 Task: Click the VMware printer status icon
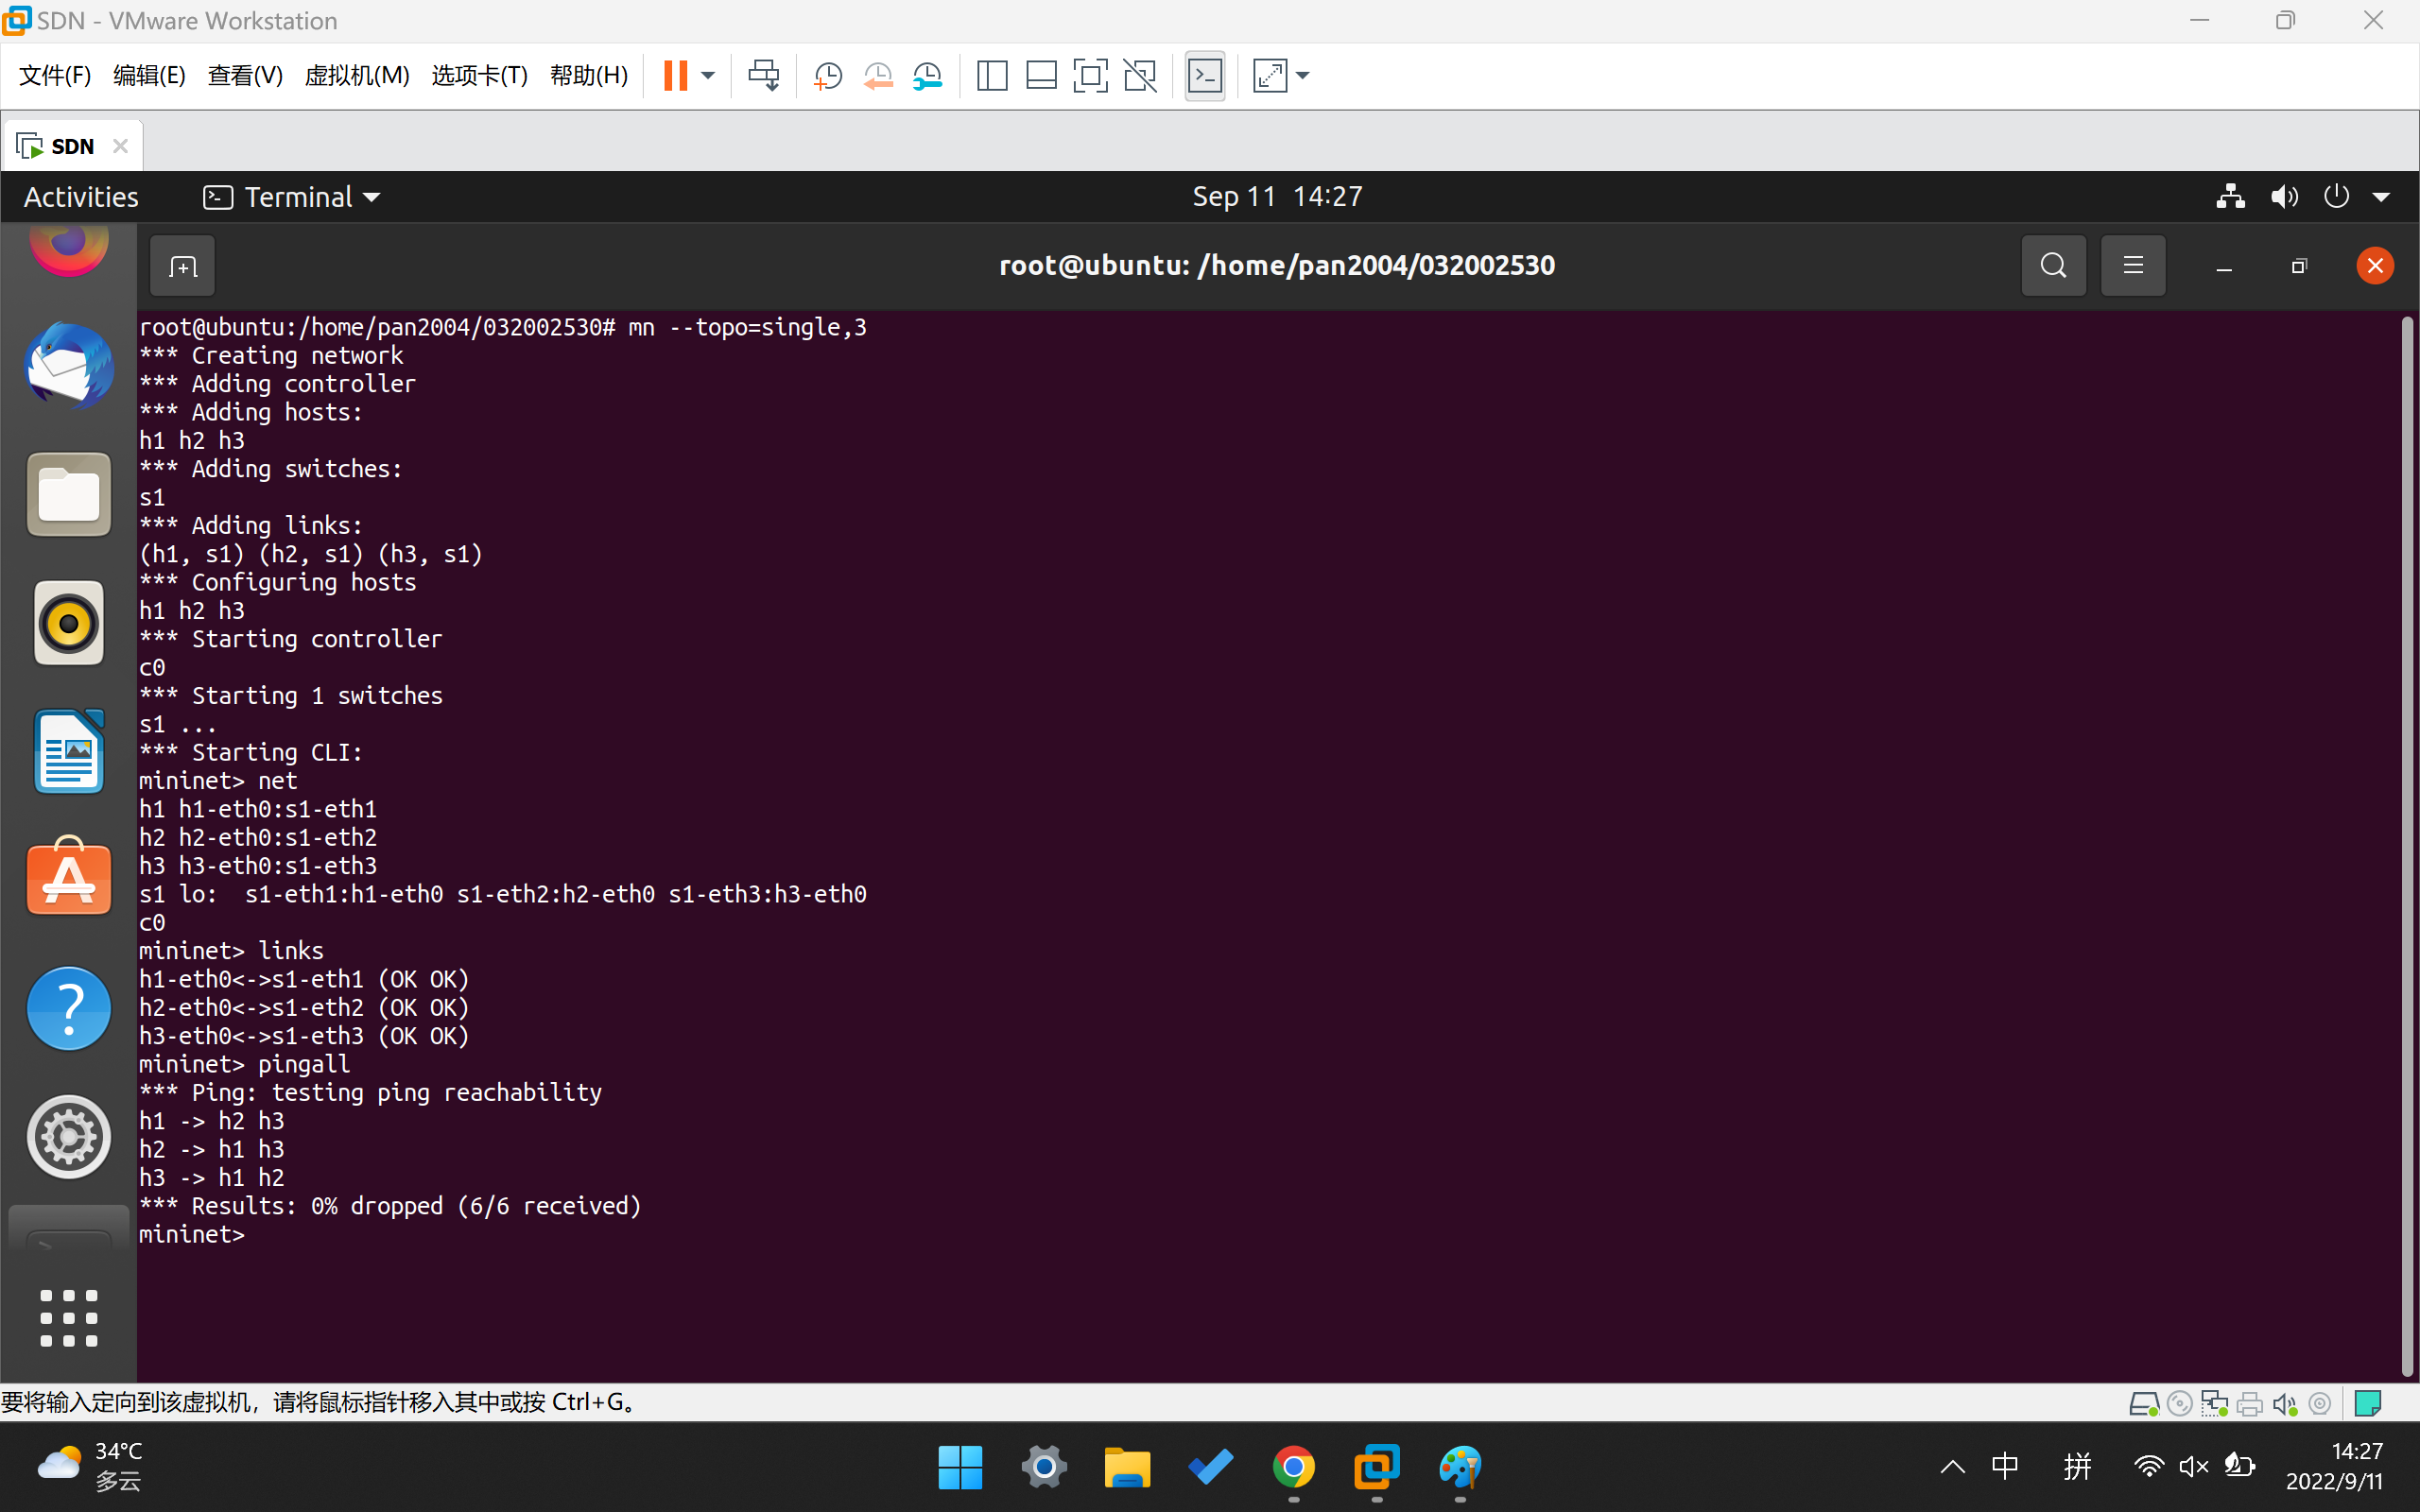pos(2249,1404)
